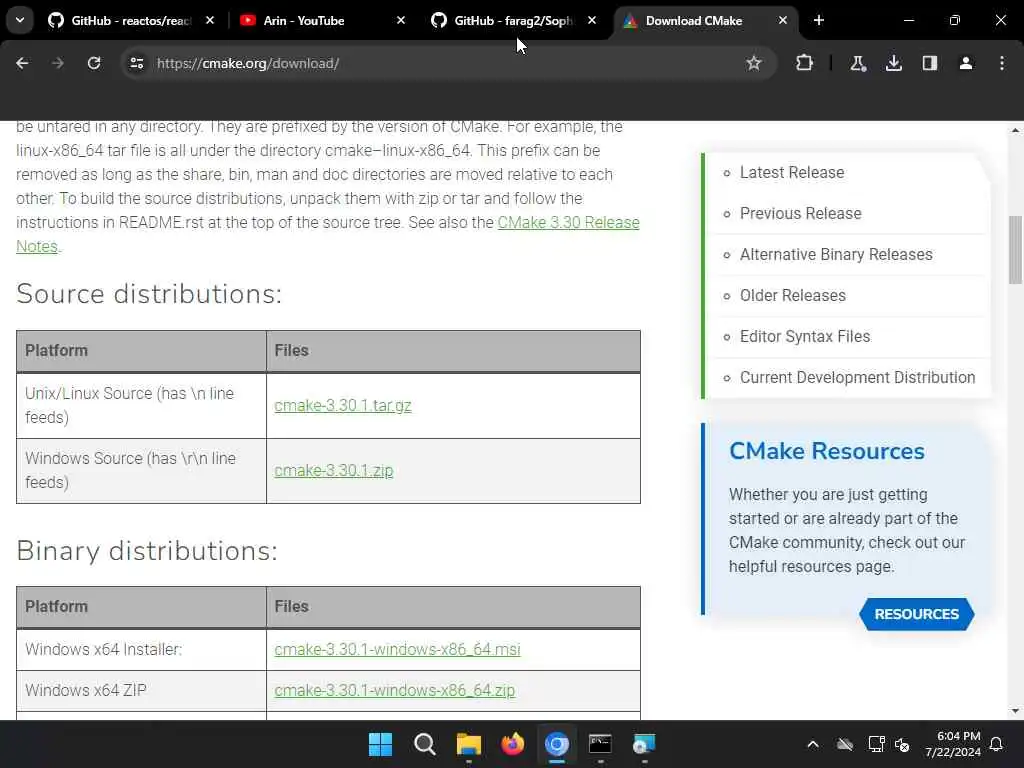
Task: Open the clock showing 6:04 PM
Action: (x=953, y=744)
